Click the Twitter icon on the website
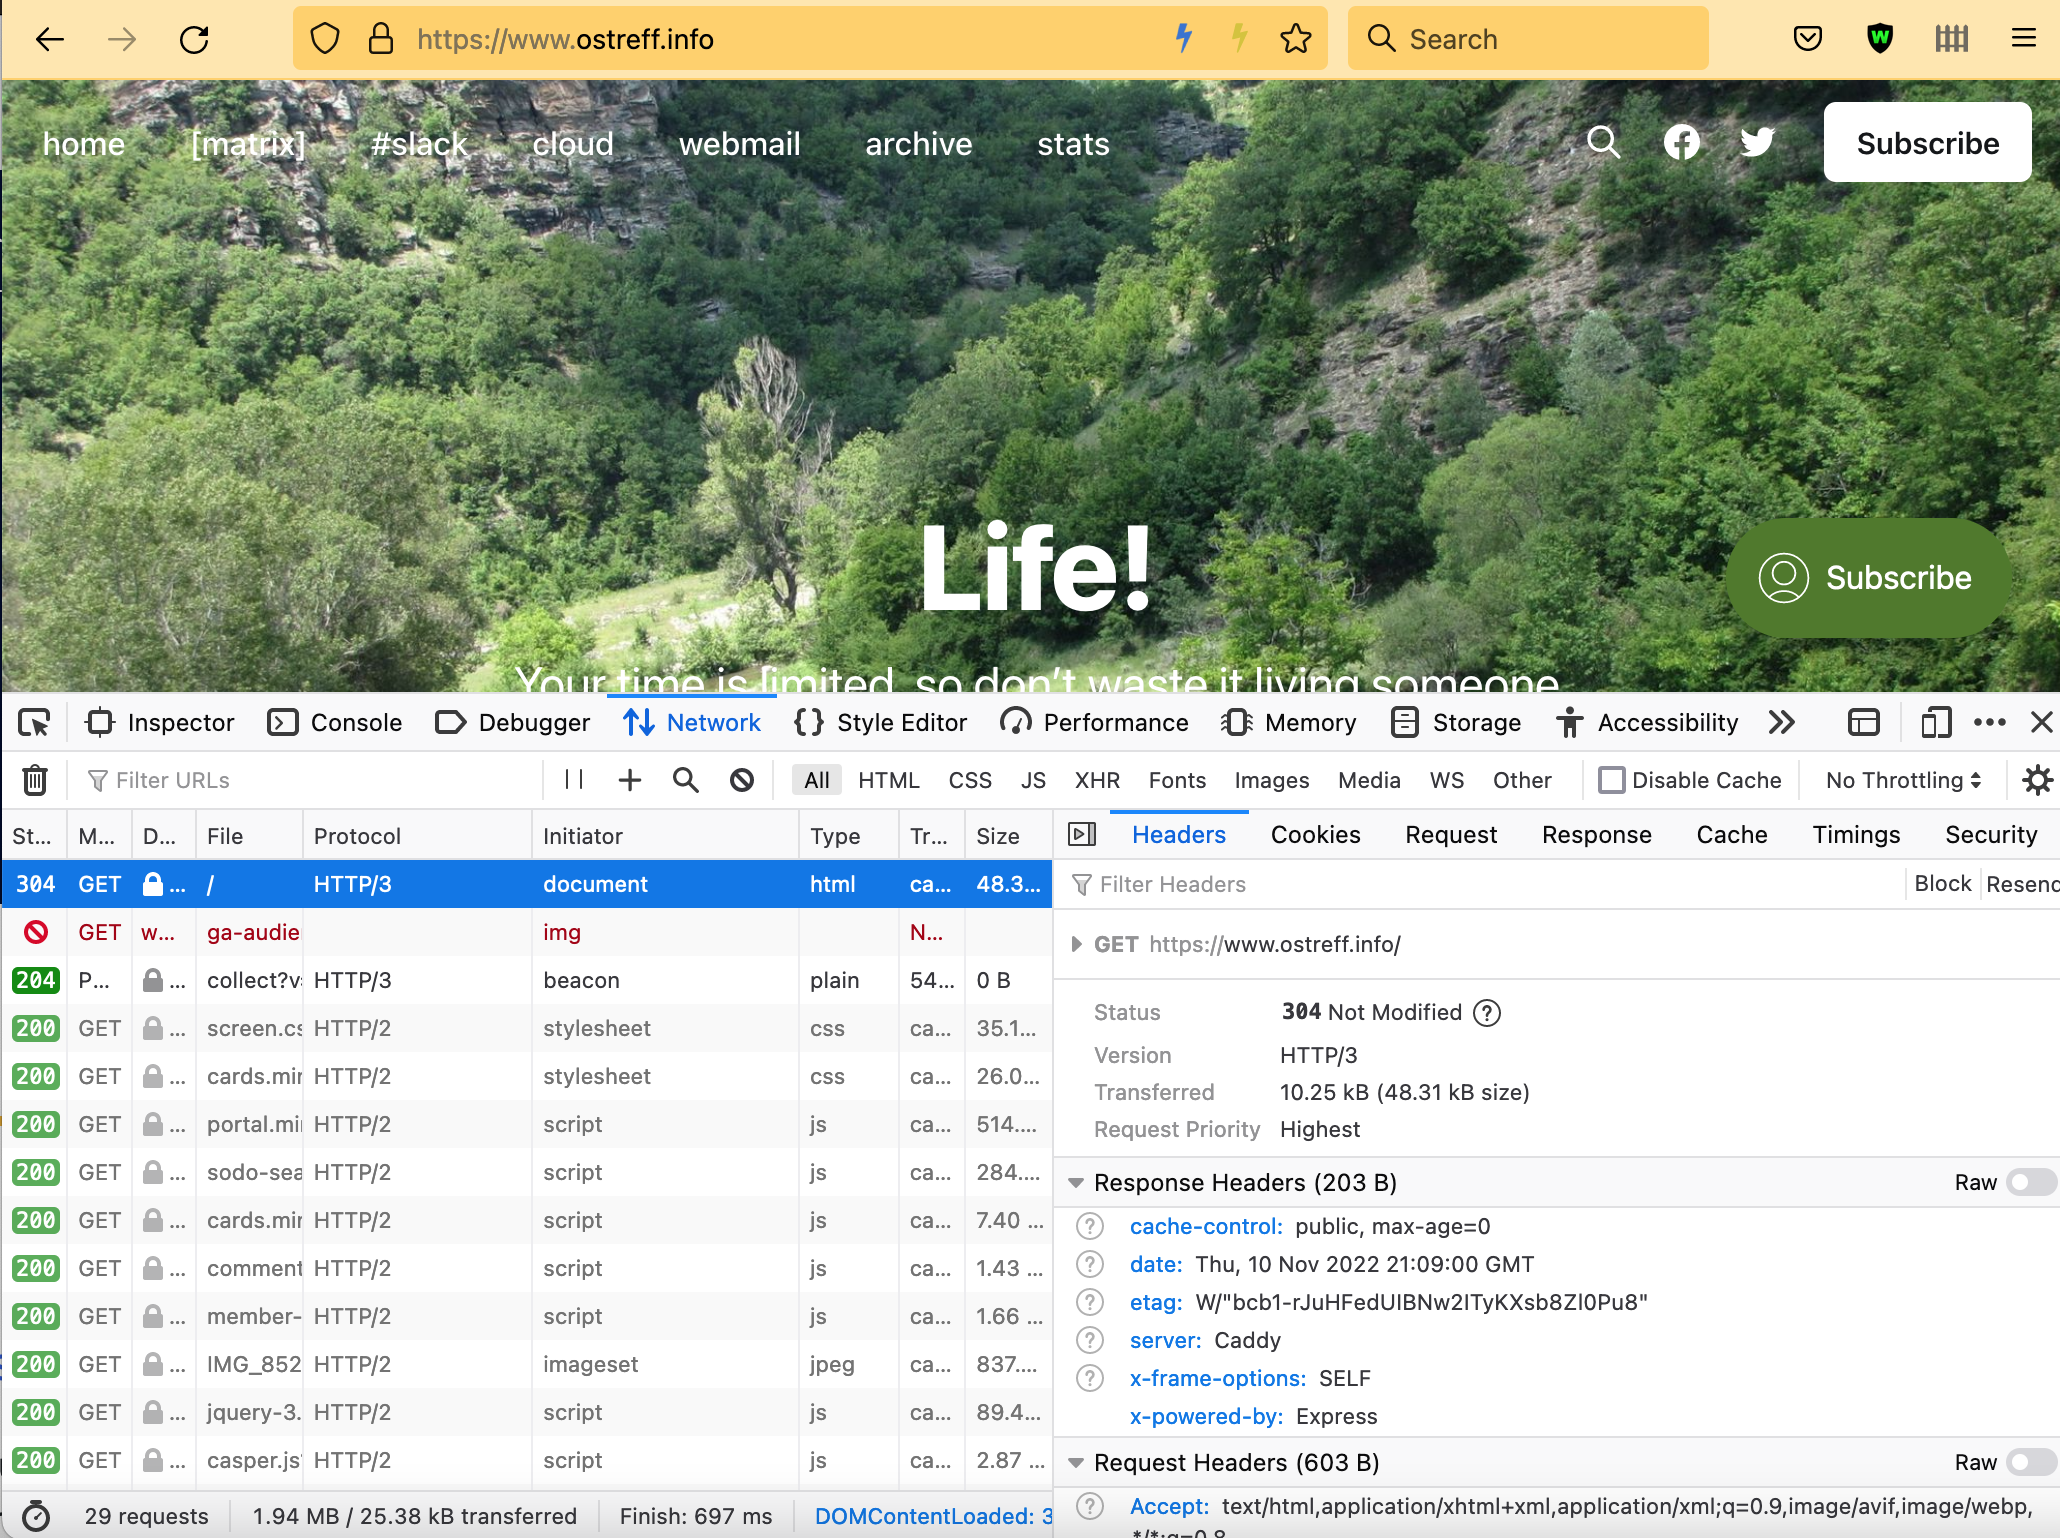The height and width of the screenshot is (1538, 2060). click(1757, 143)
